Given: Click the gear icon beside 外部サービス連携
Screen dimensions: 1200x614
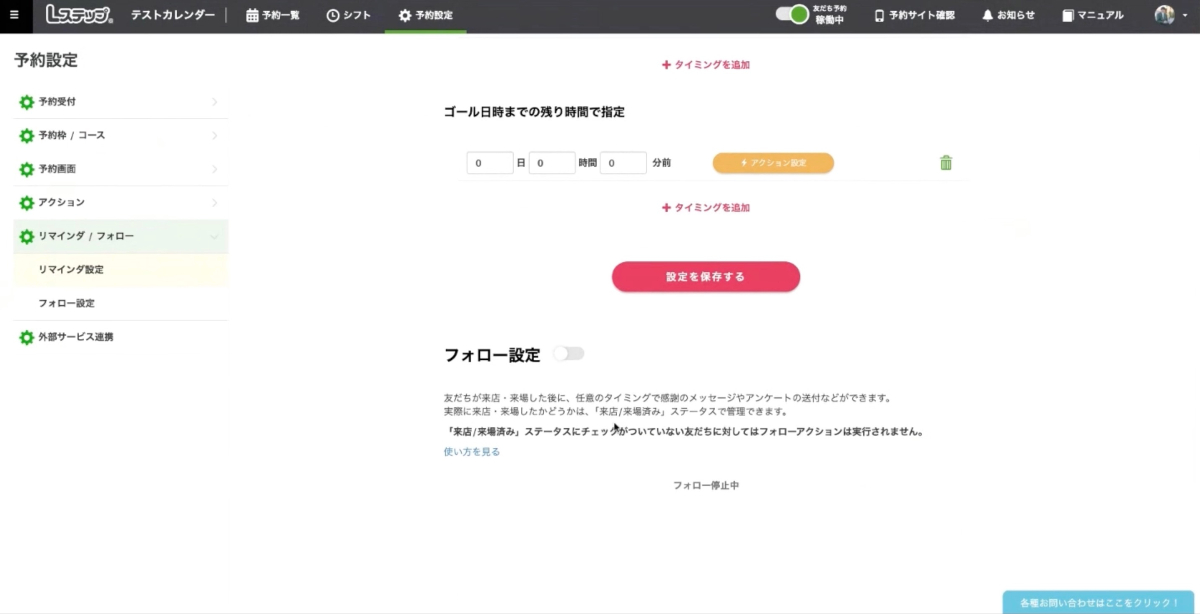Looking at the screenshot, I should click(x=27, y=338).
